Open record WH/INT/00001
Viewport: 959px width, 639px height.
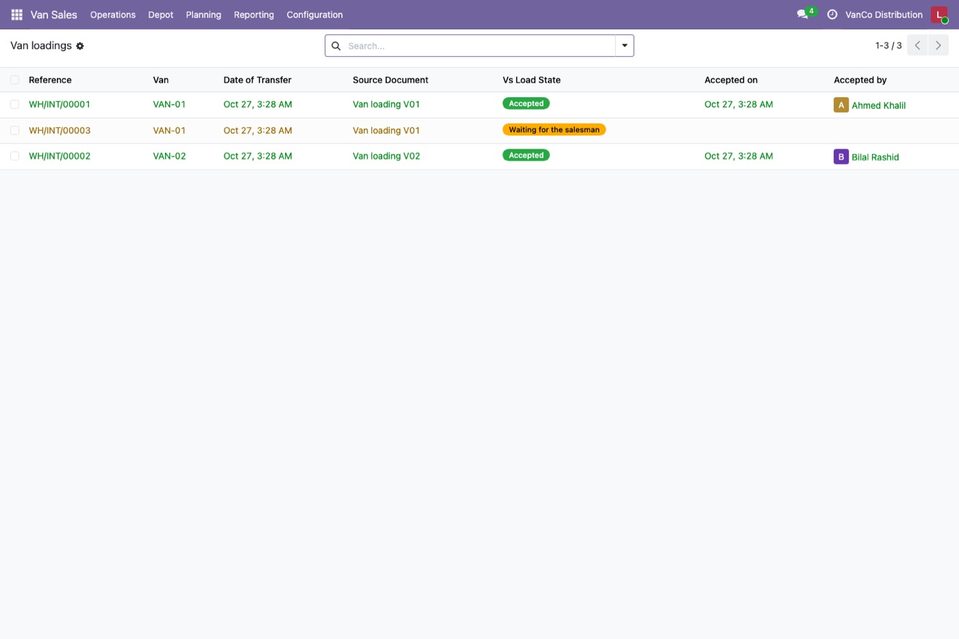(59, 105)
